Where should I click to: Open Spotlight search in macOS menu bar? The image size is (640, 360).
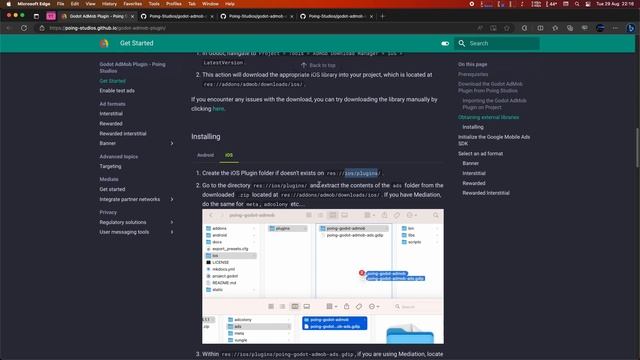[x=577, y=4]
